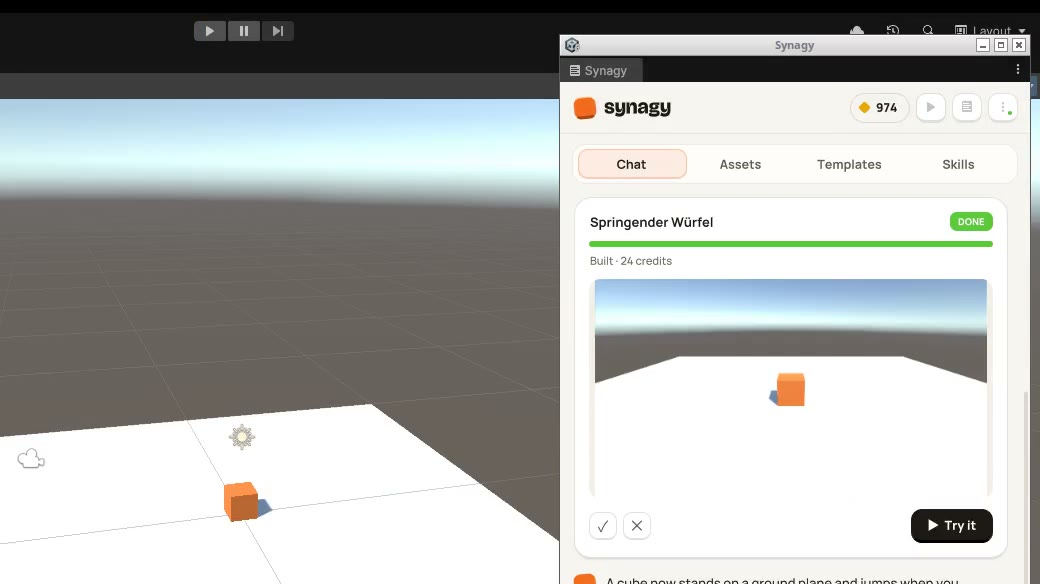Viewport: 1040px width, 584px height.
Task: Show the 974 credits balance
Action: click(879, 108)
